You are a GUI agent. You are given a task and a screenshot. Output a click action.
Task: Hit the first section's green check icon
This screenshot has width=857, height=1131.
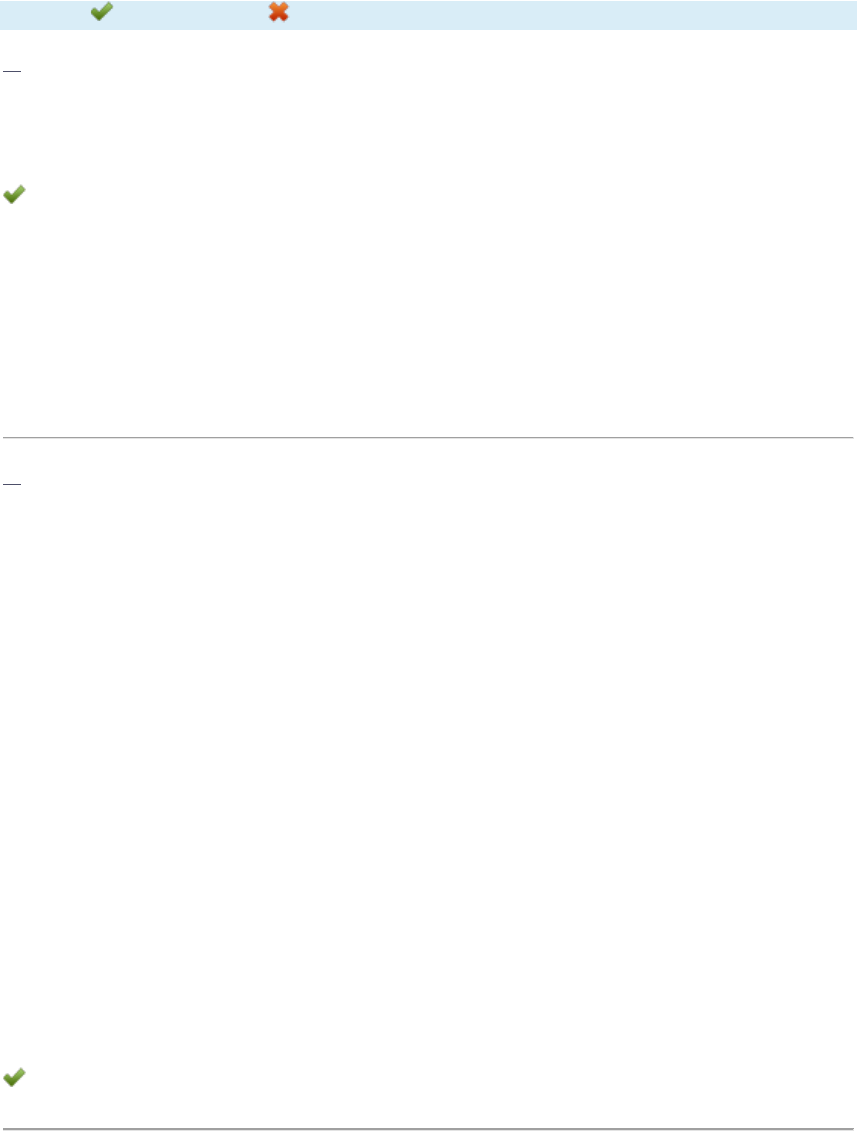(14, 197)
